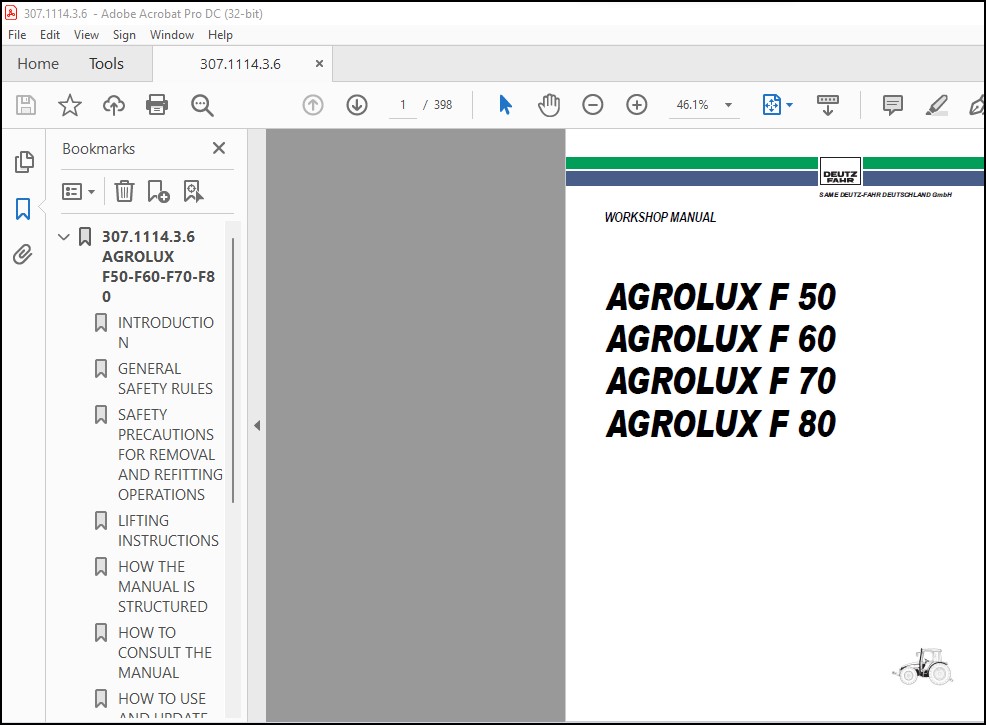Viewport: 986px width, 725px height.
Task: Zoom out with minus button
Action: coord(592,105)
